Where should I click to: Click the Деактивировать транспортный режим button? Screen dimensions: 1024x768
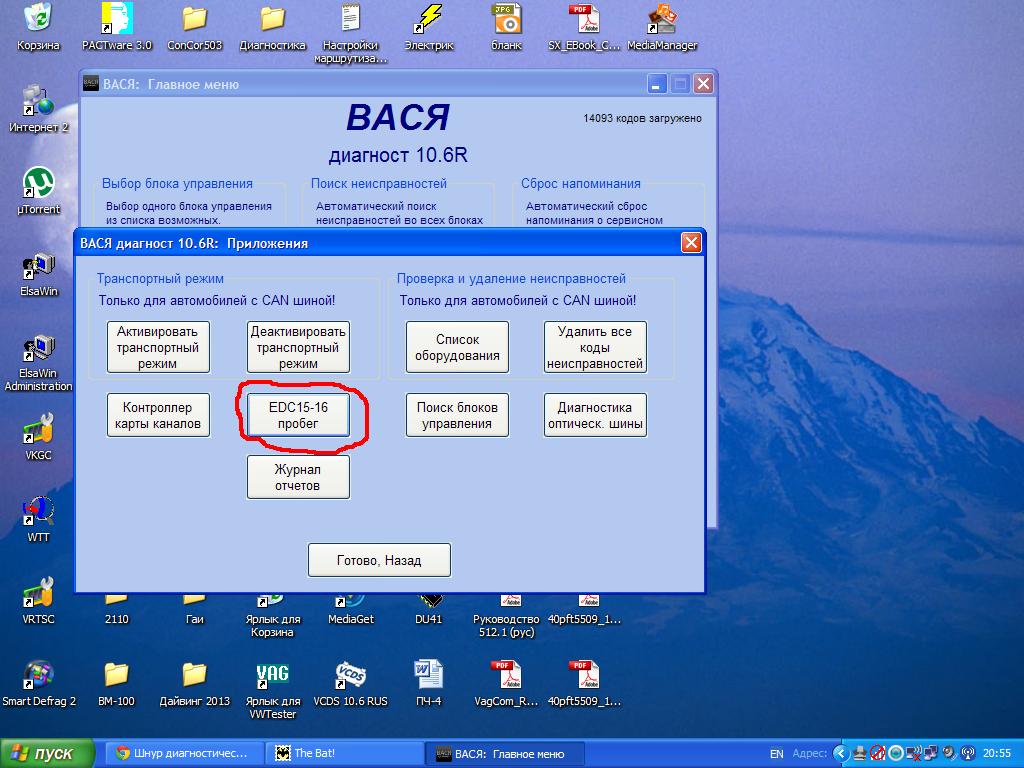298,347
